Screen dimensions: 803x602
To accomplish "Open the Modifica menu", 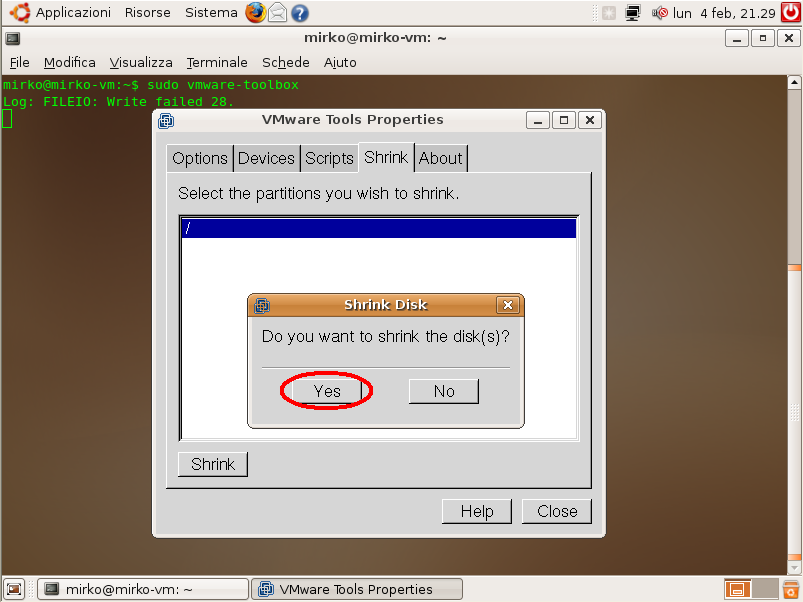I will point(70,62).
